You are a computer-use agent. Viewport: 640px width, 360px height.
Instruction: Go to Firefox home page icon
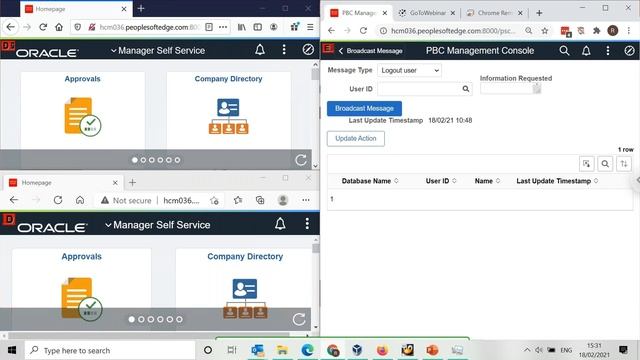coord(59,27)
